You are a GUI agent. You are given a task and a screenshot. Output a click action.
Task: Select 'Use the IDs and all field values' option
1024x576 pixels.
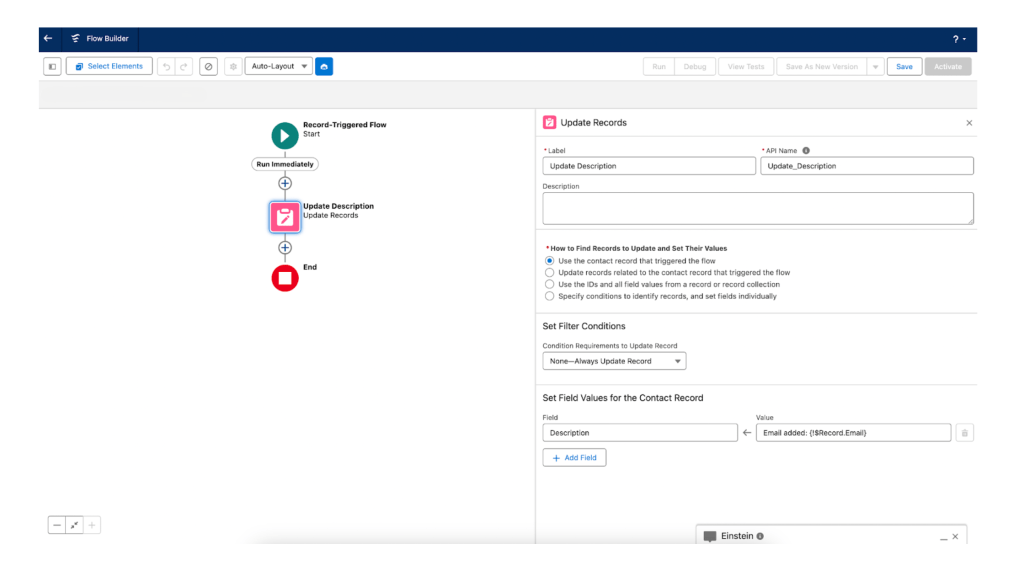click(x=550, y=284)
